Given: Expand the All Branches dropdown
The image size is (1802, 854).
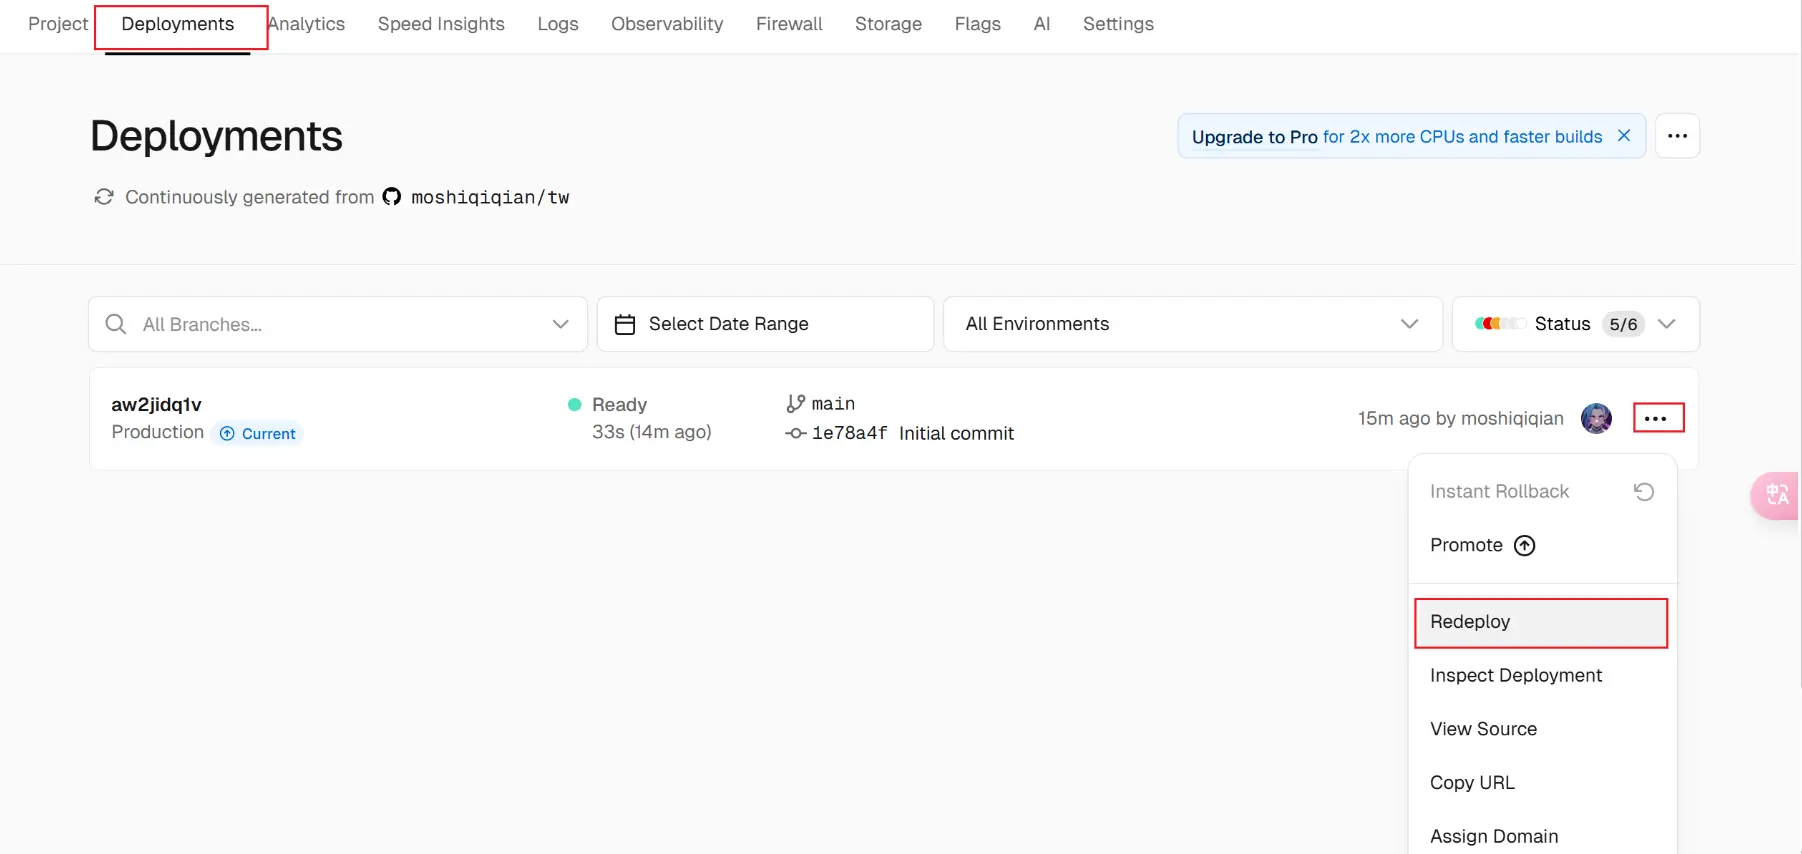Looking at the screenshot, I should (x=560, y=324).
